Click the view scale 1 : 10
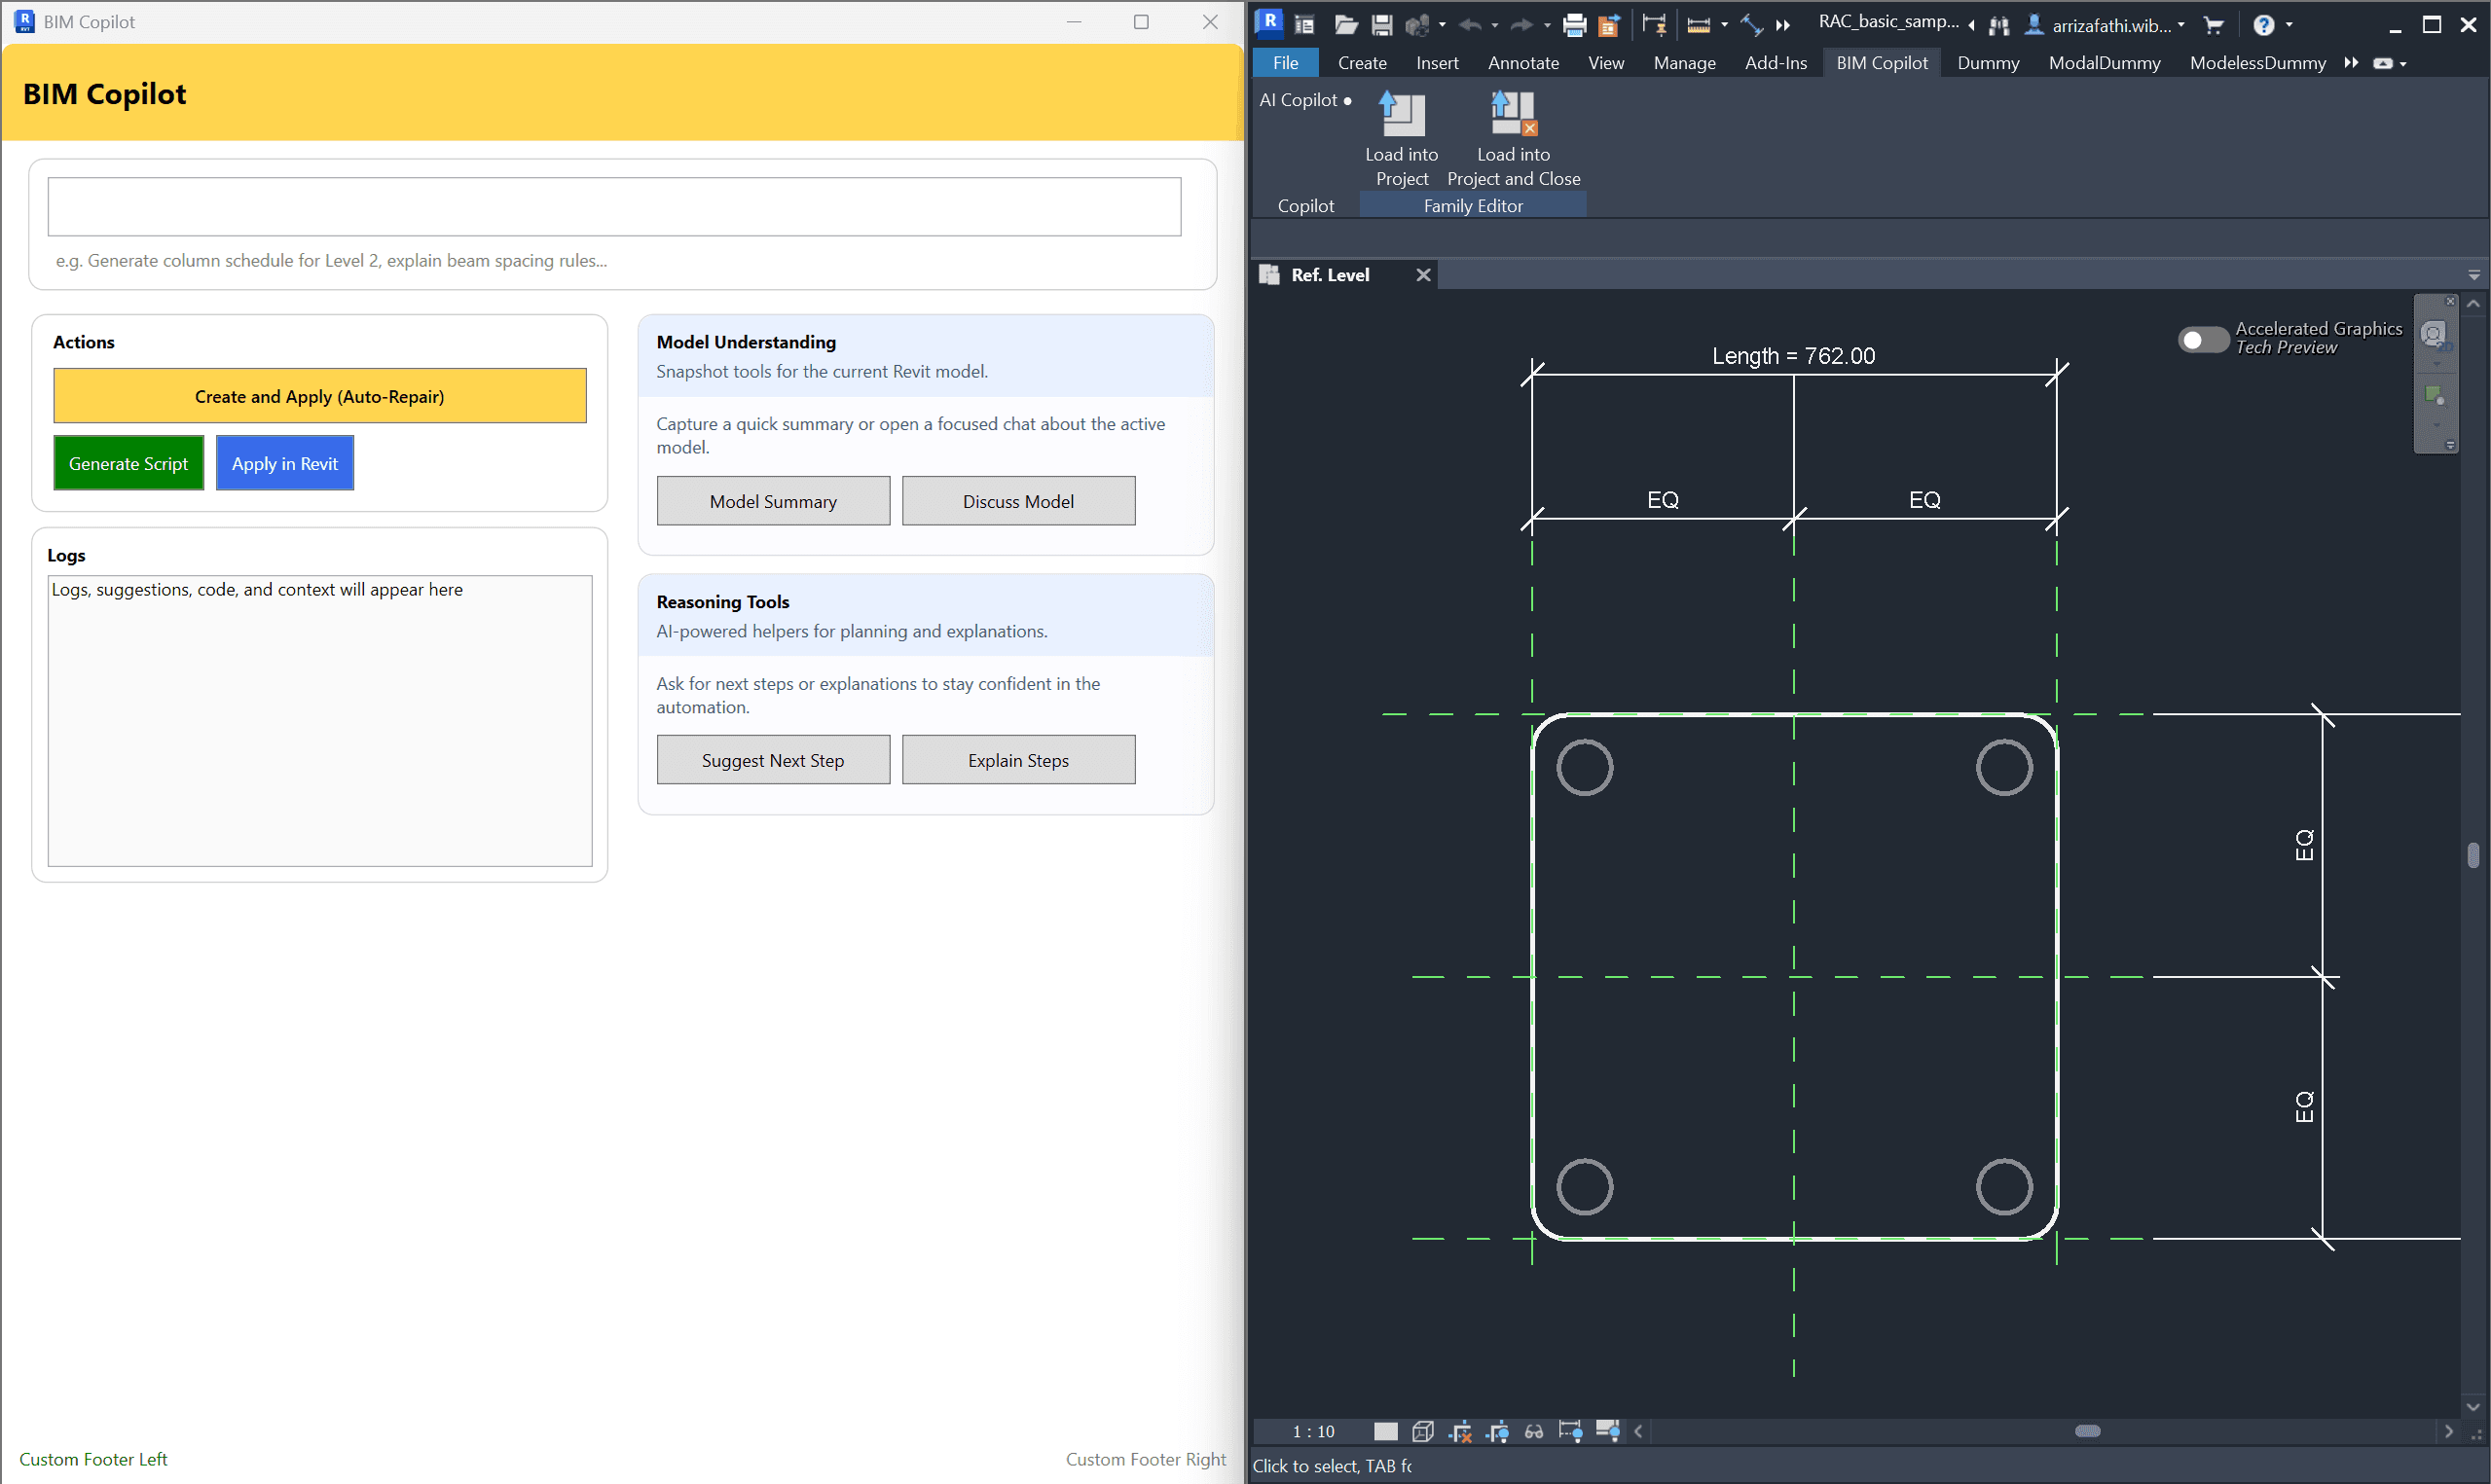The height and width of the screenshot is (1484, 2491). tap(1313, 1431)
